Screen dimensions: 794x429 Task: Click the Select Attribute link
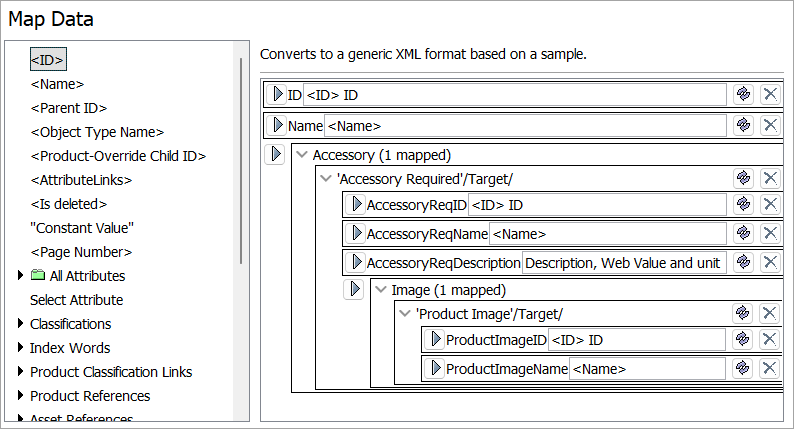click(76, 300)
